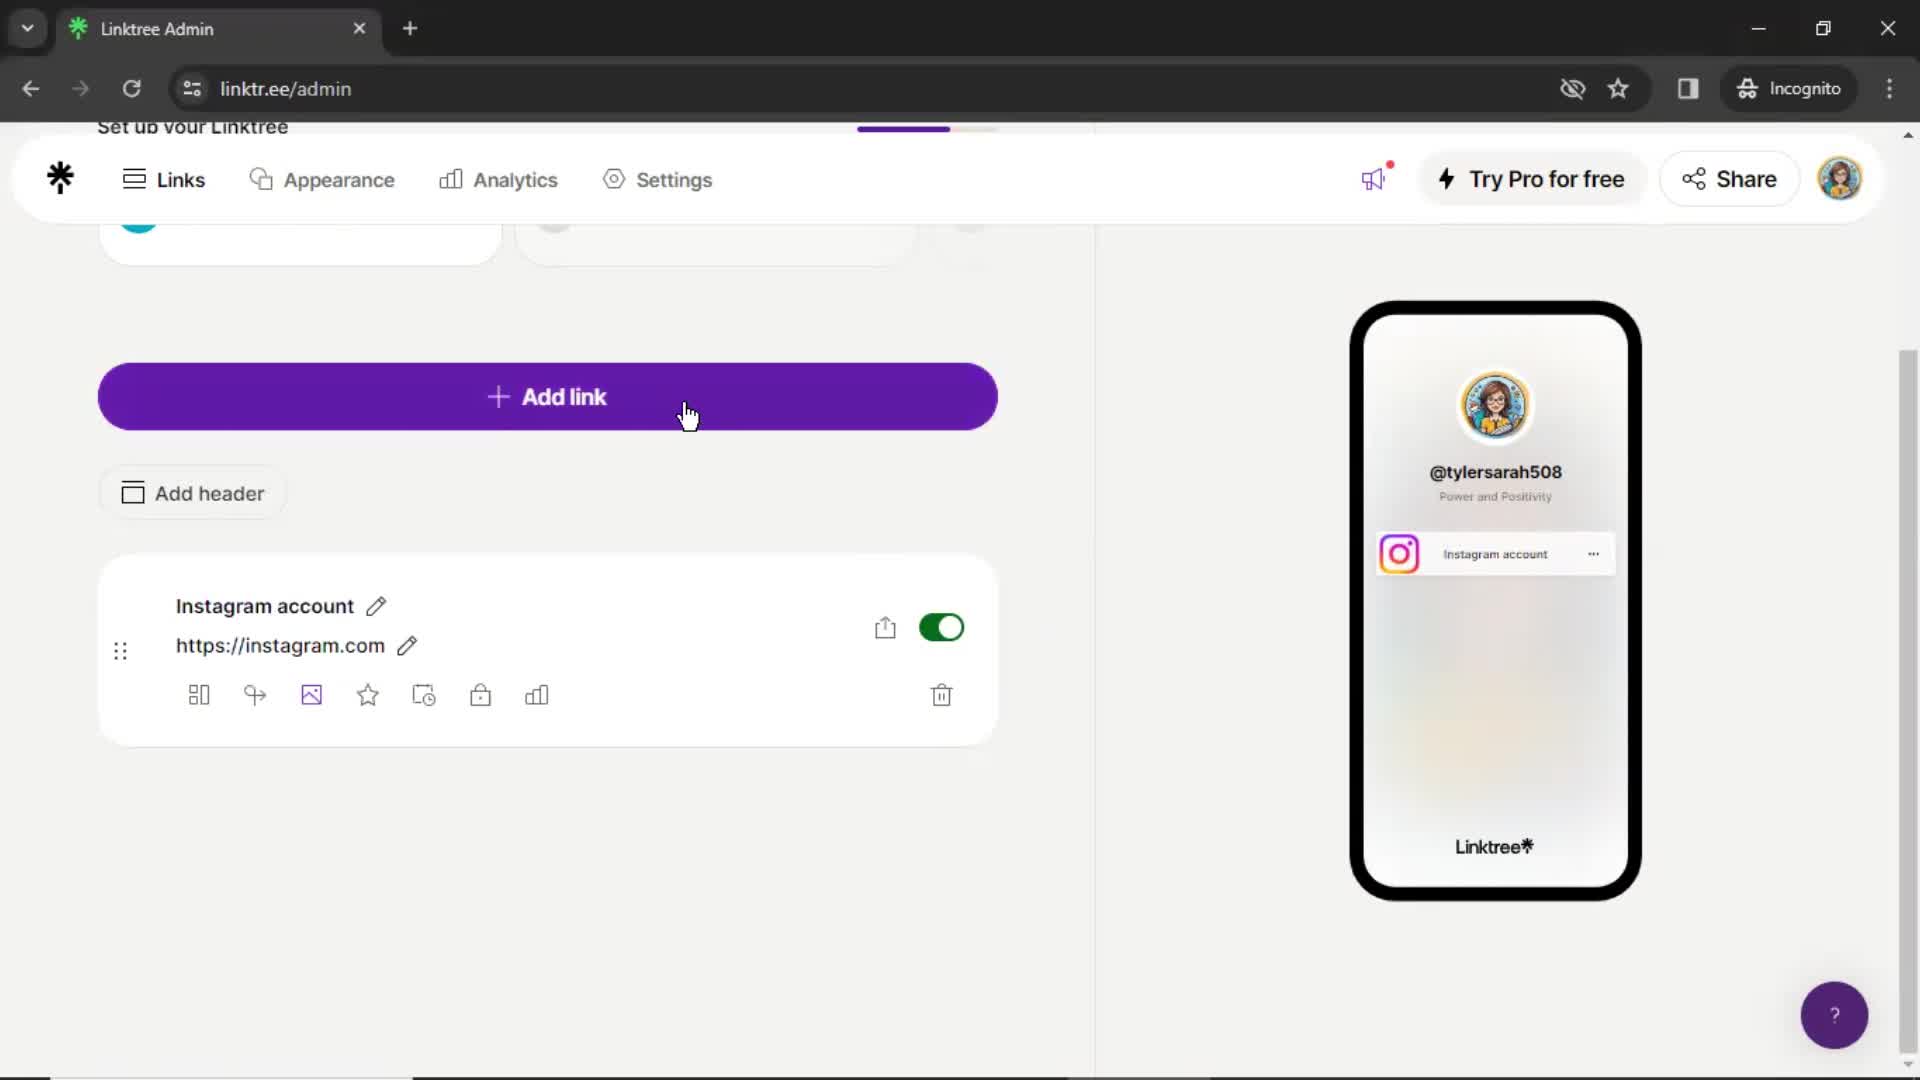Viewport: 1920px width, 1080px height.
Task: Click the leap/redirect icon on Instagram link
Action: [255, 695]
